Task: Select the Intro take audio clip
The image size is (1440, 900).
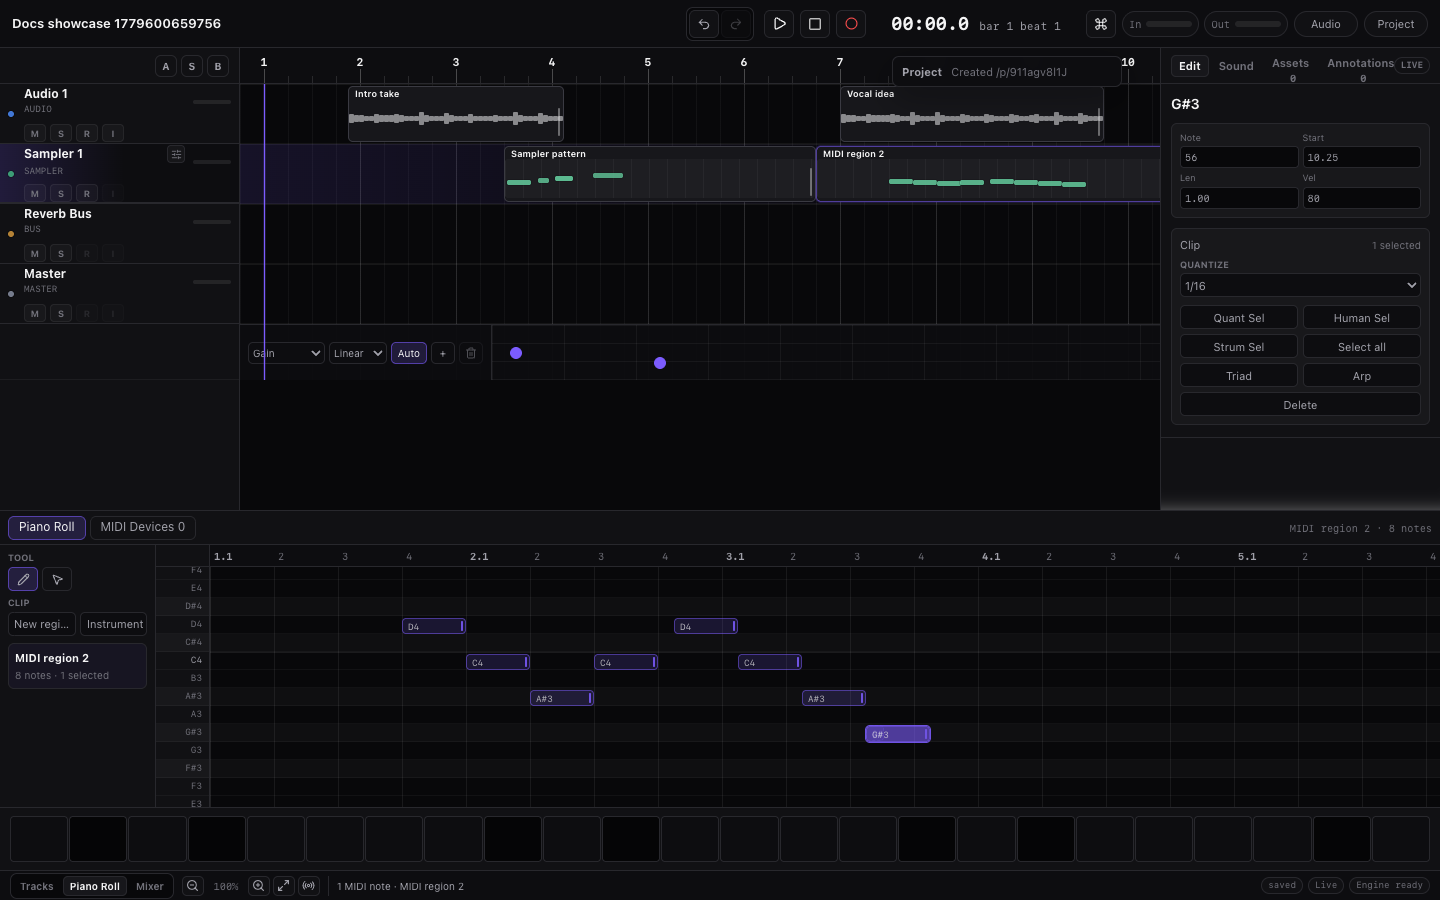Action: point(456,113)
